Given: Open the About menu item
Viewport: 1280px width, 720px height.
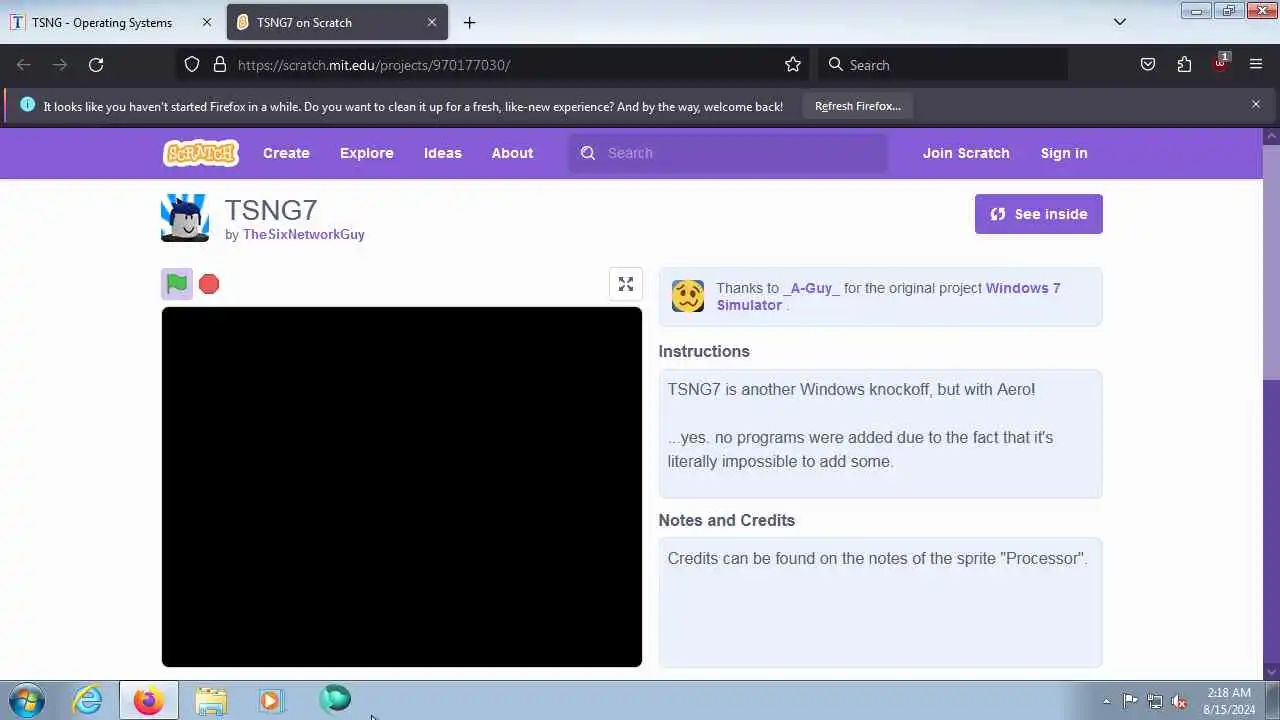Looking at the screenshot, I should point(512,153).
